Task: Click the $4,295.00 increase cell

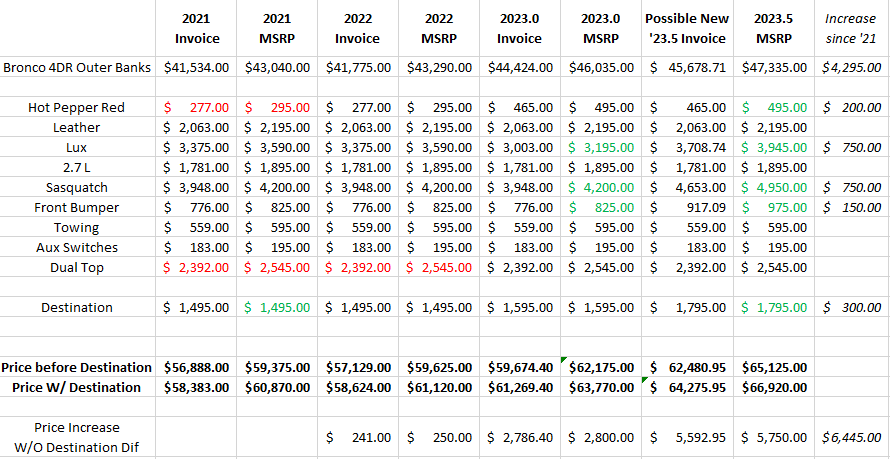Action: coord(852,68)
